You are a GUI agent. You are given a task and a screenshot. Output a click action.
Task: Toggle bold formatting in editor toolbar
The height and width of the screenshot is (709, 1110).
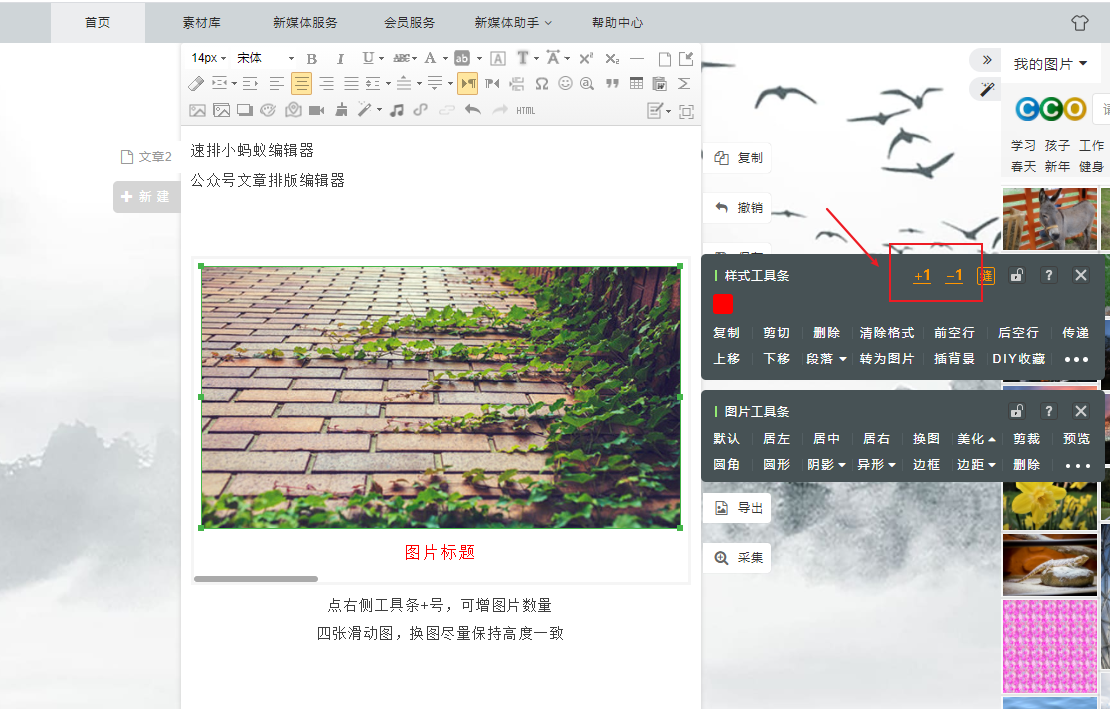coord(311,59)
